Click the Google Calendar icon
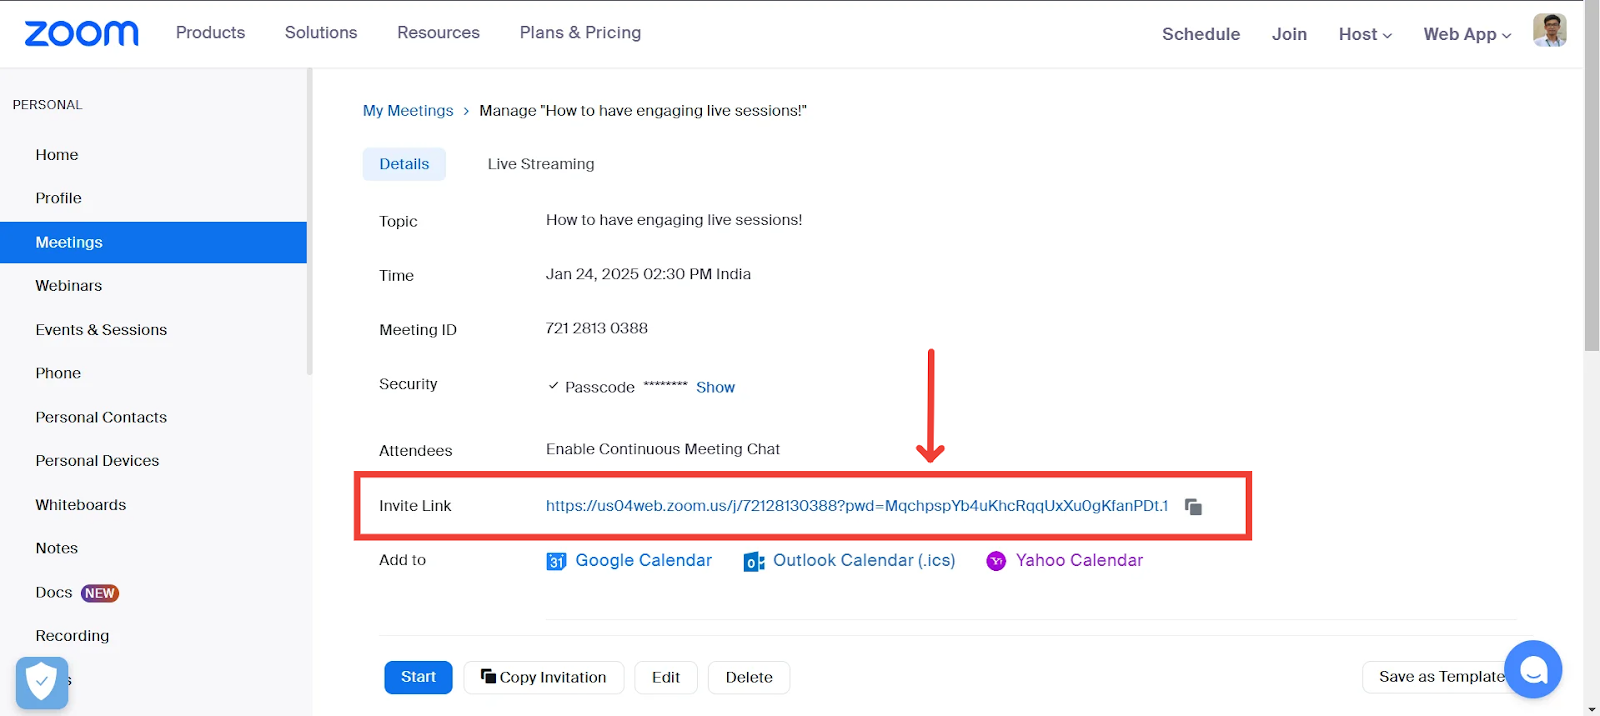Viewport: 1600px width, 716px height. coord(556,562)
